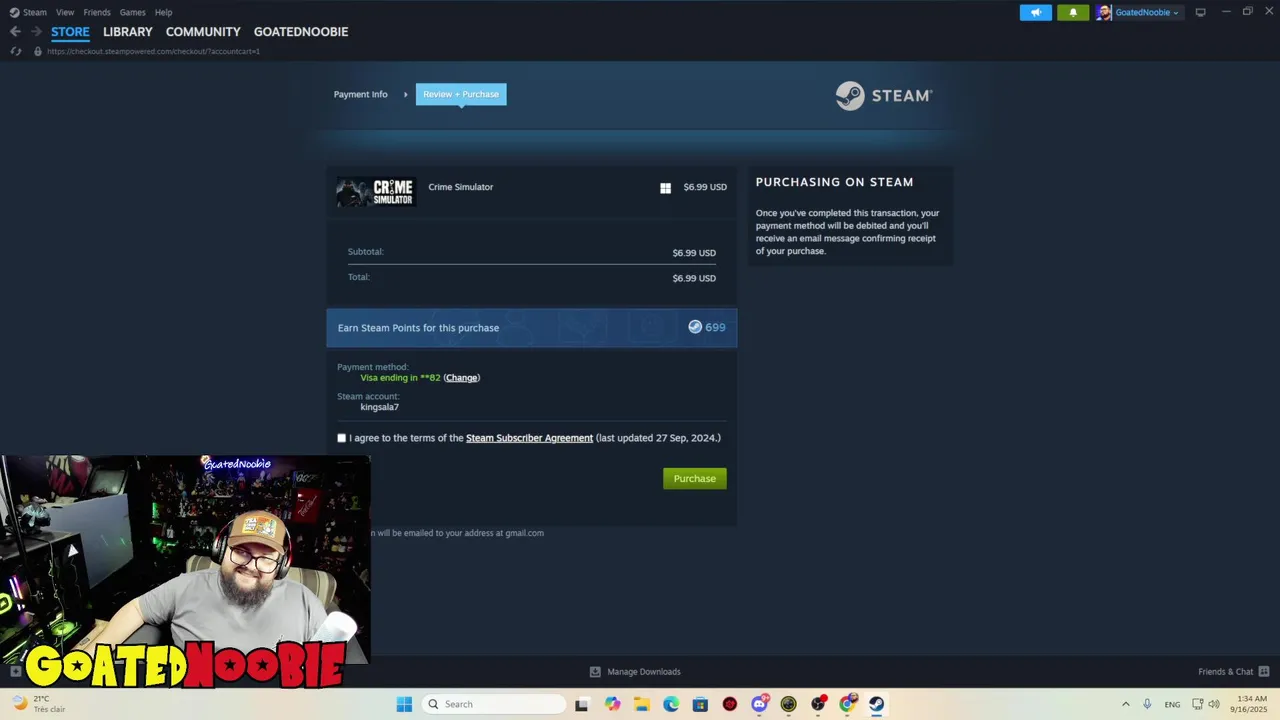Click the checkout URL address
This screenshot has height=720, width=1280.
coord(153,51)
